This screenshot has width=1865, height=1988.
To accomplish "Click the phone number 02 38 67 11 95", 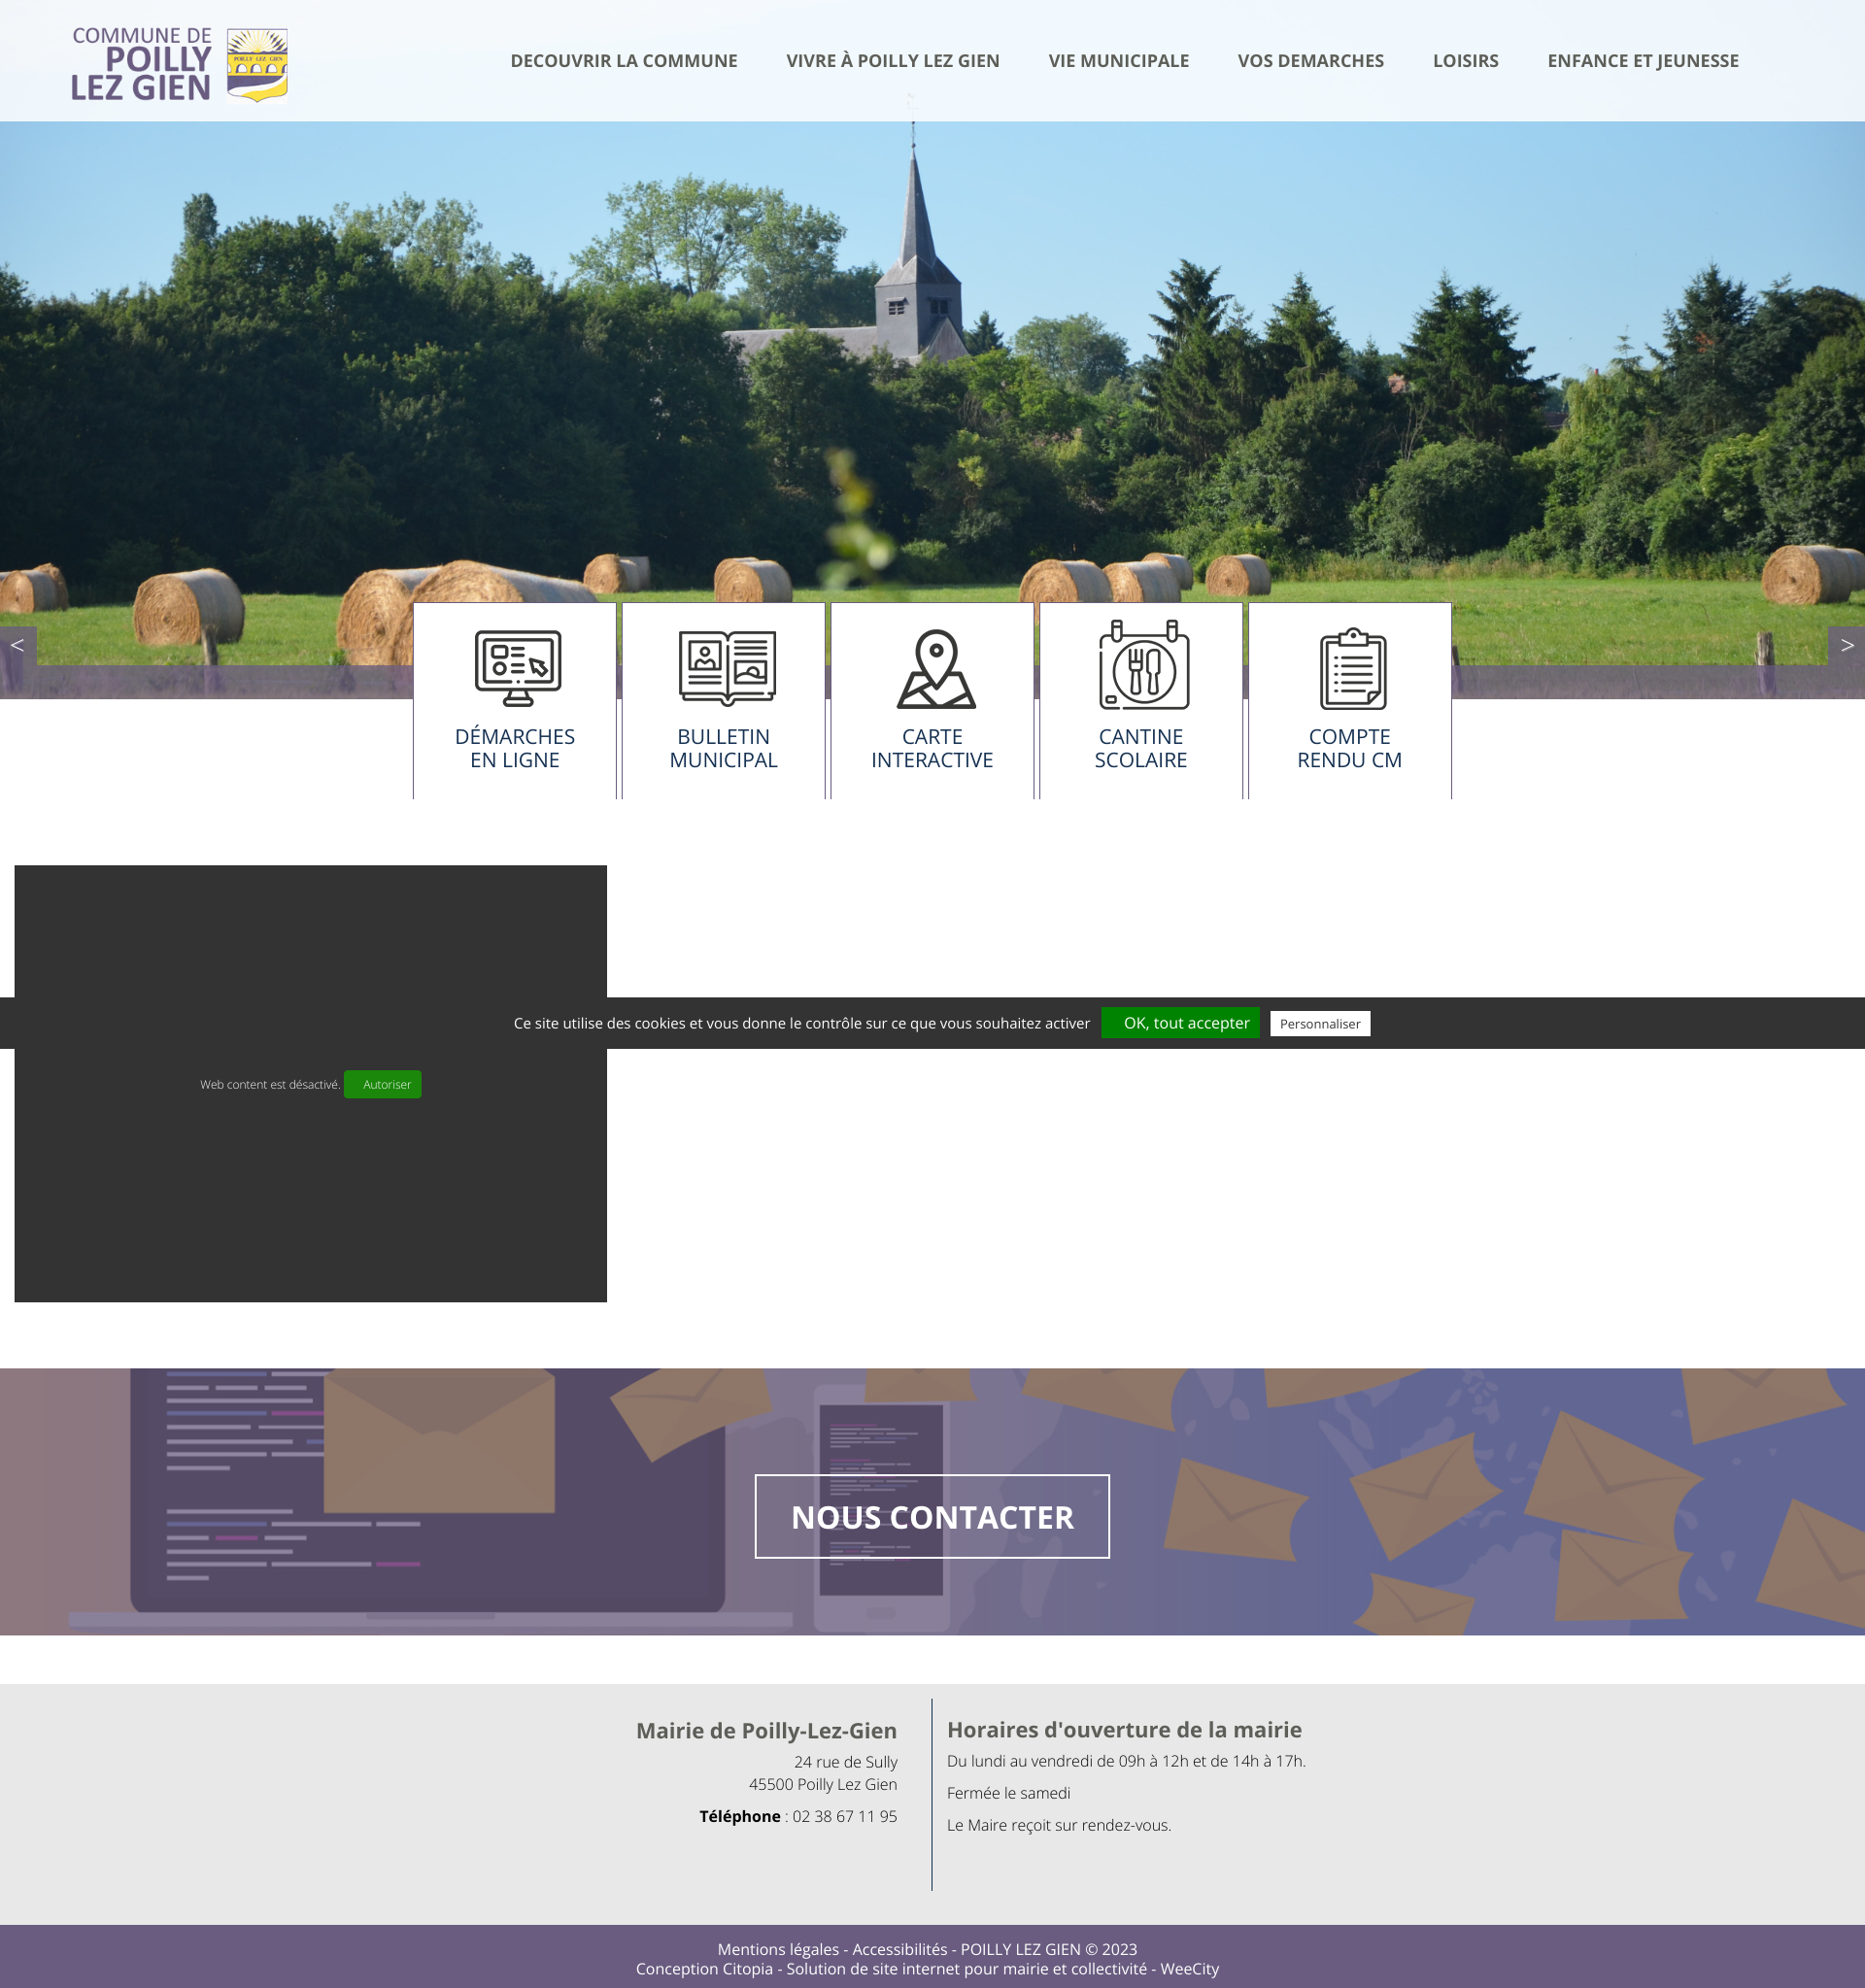I will (845, 1816).
